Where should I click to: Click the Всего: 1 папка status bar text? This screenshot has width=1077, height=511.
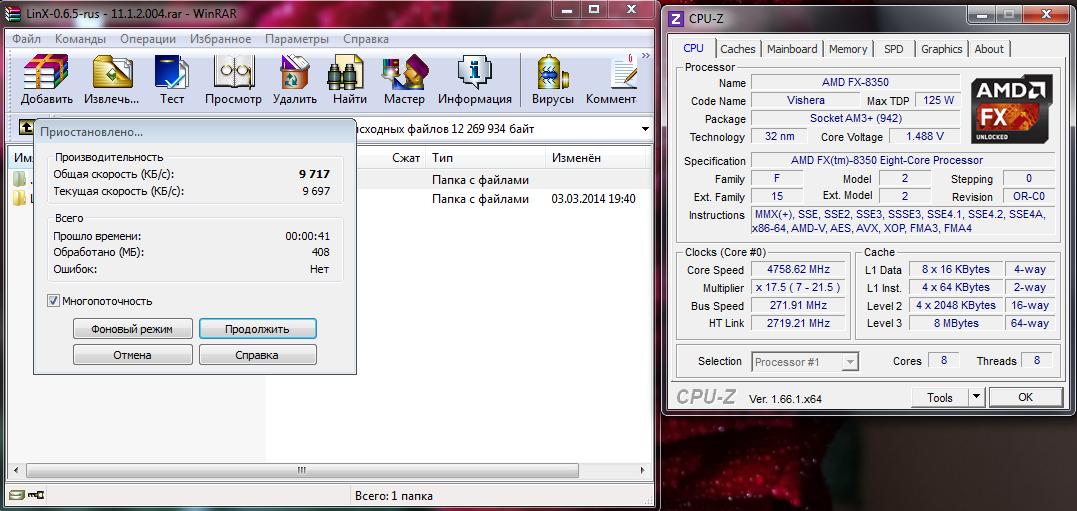coord(394,495)
